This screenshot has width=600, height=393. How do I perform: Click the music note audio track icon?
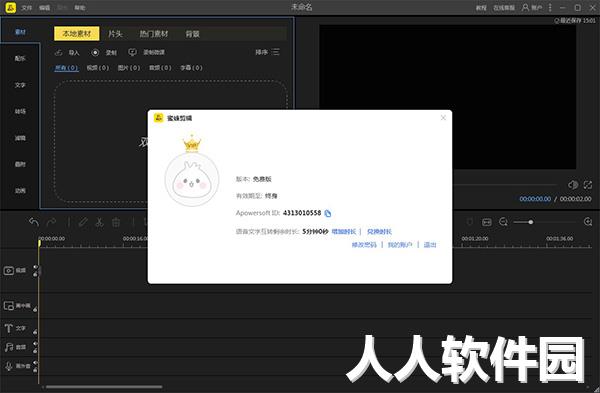(x=8, y=347)
